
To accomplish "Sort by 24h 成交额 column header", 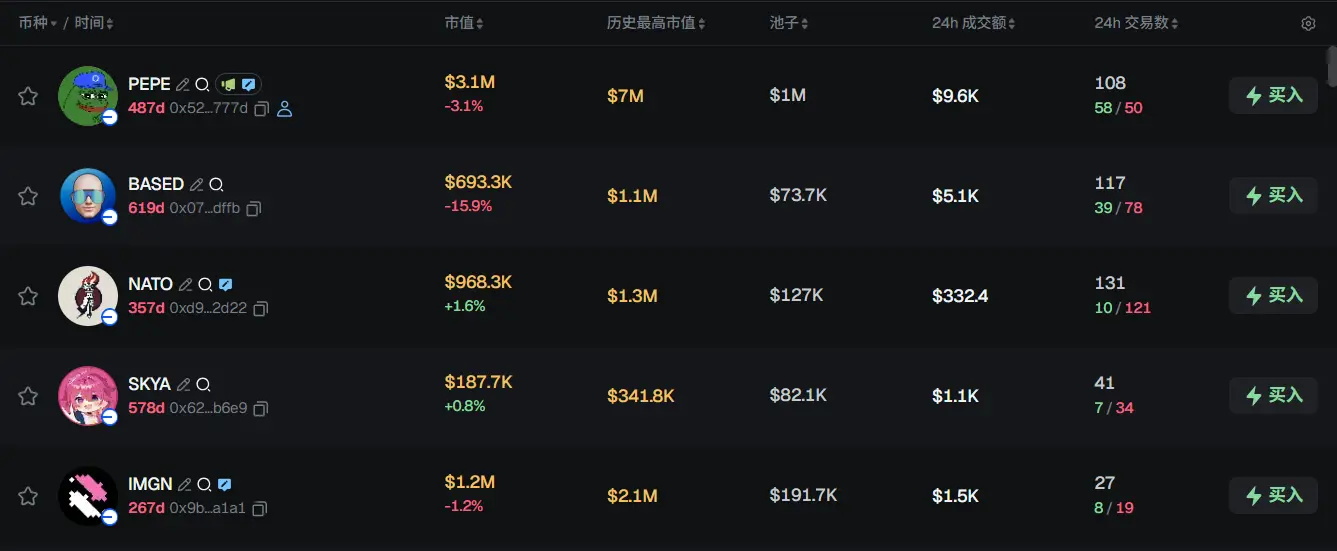I will [x=973, y=23].
